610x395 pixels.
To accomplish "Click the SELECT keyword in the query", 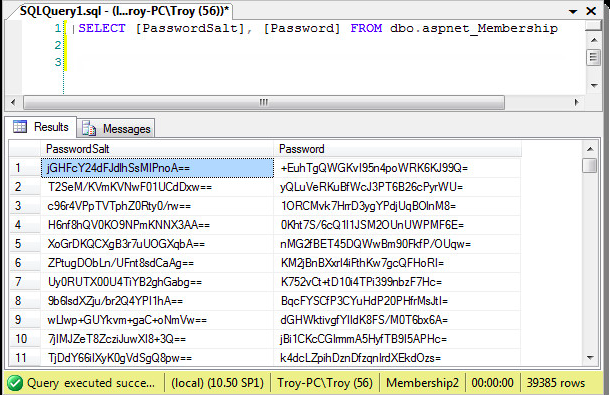I will pos(102,28).
